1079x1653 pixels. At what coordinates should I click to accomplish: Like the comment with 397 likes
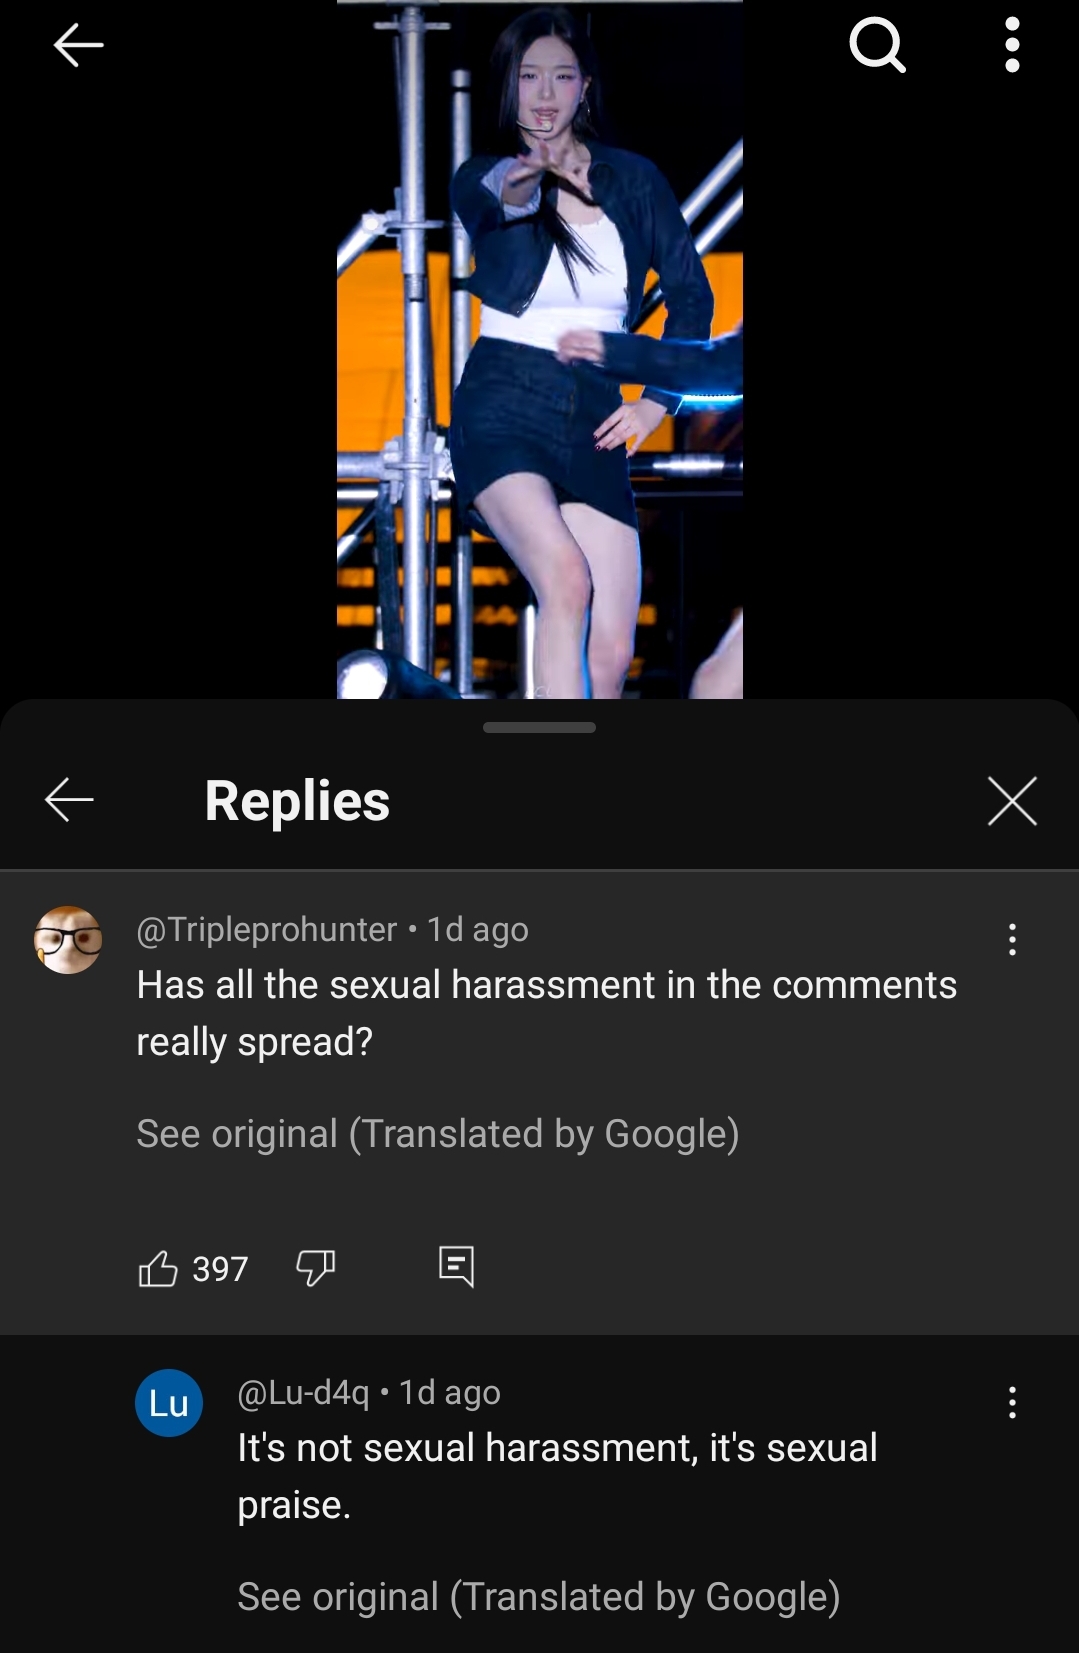tap(157, 1268)
